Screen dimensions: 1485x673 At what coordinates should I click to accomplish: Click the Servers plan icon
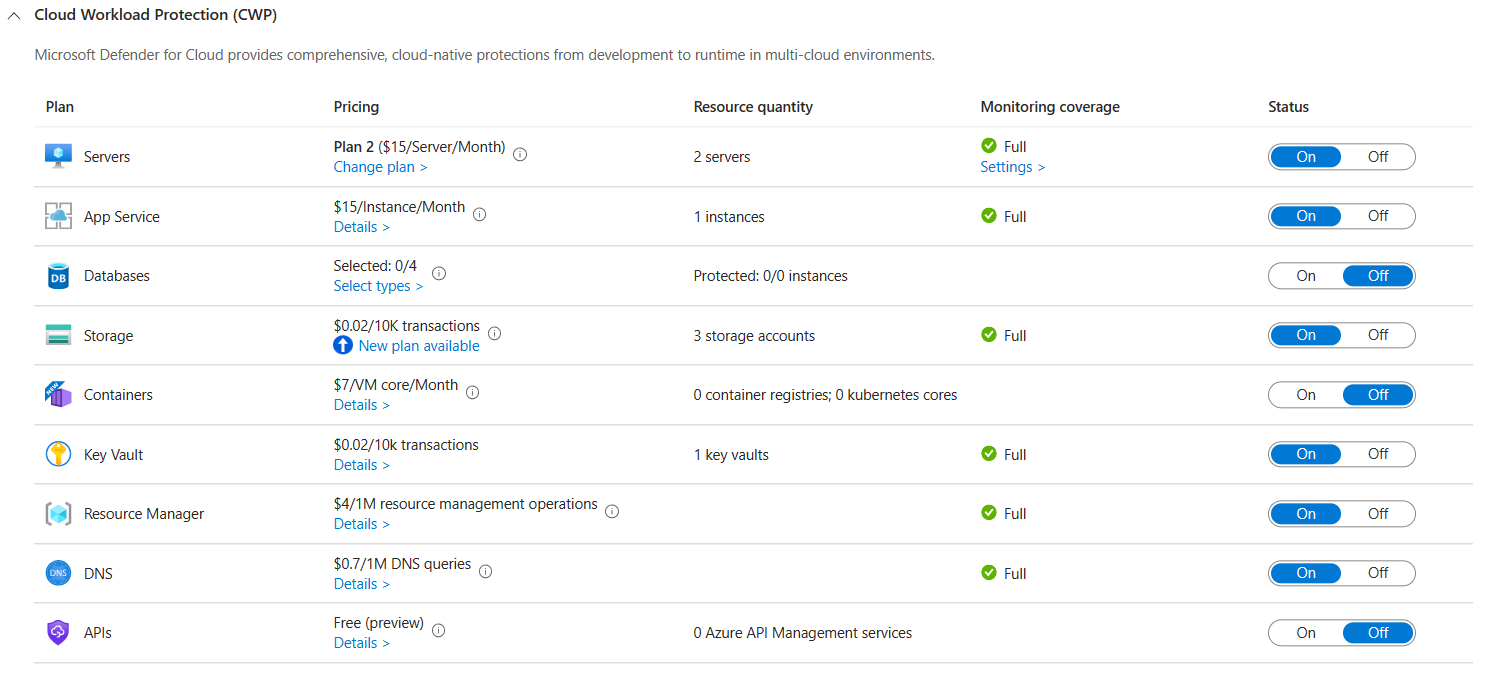point(59,156)
